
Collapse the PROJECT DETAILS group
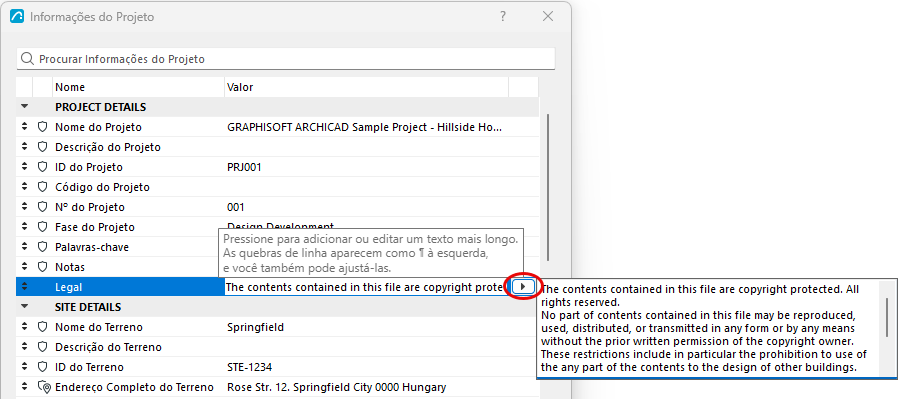[x=24, y=107]
